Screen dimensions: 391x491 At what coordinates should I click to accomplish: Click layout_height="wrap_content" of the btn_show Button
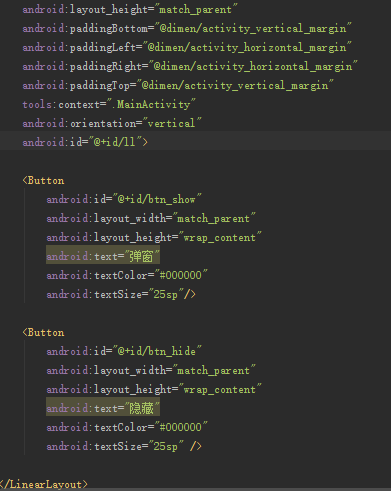tap(154, 237)
